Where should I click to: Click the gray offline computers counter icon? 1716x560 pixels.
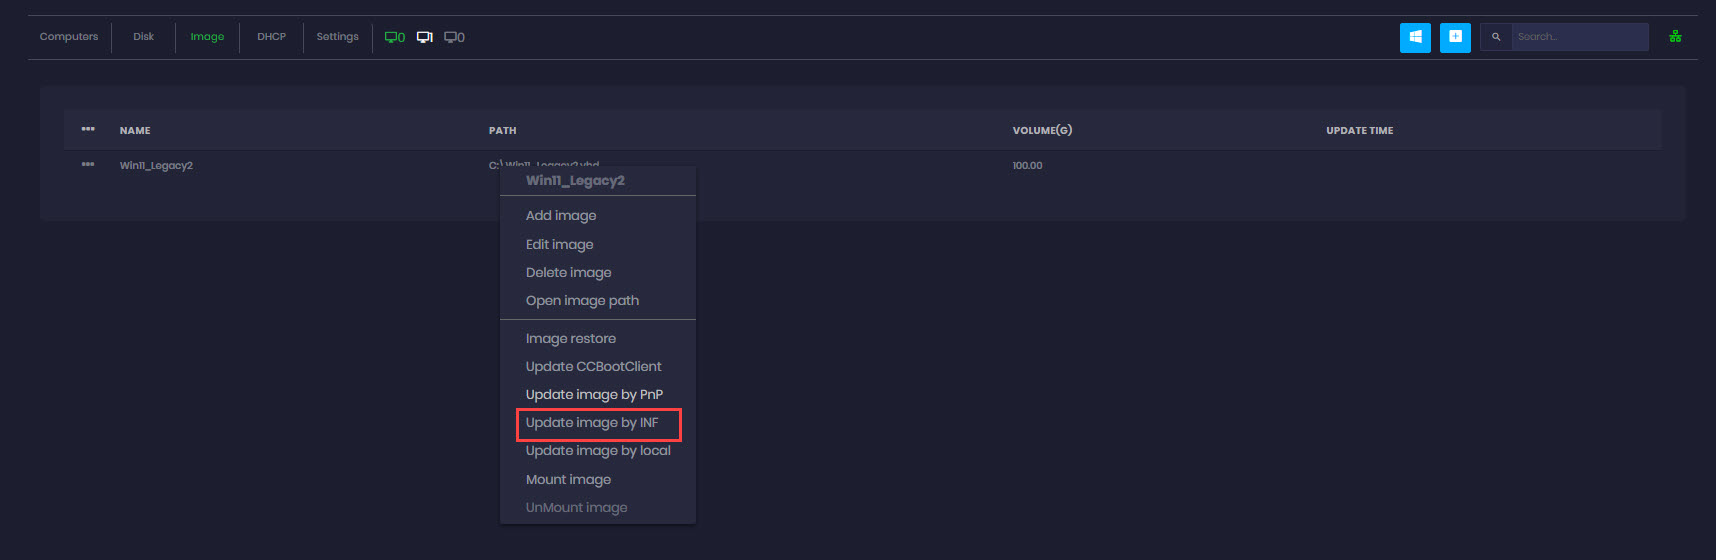coord(454,37)
